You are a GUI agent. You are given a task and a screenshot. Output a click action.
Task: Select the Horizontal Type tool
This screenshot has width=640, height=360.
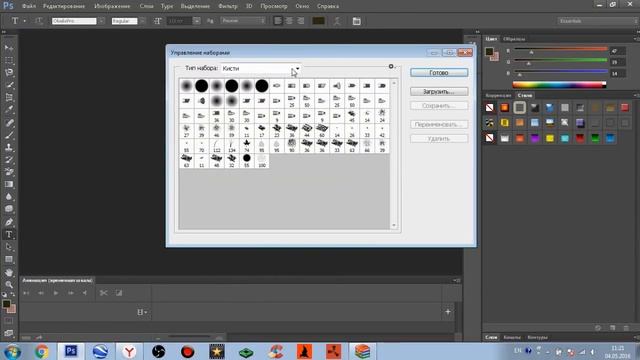coord(9,235)
